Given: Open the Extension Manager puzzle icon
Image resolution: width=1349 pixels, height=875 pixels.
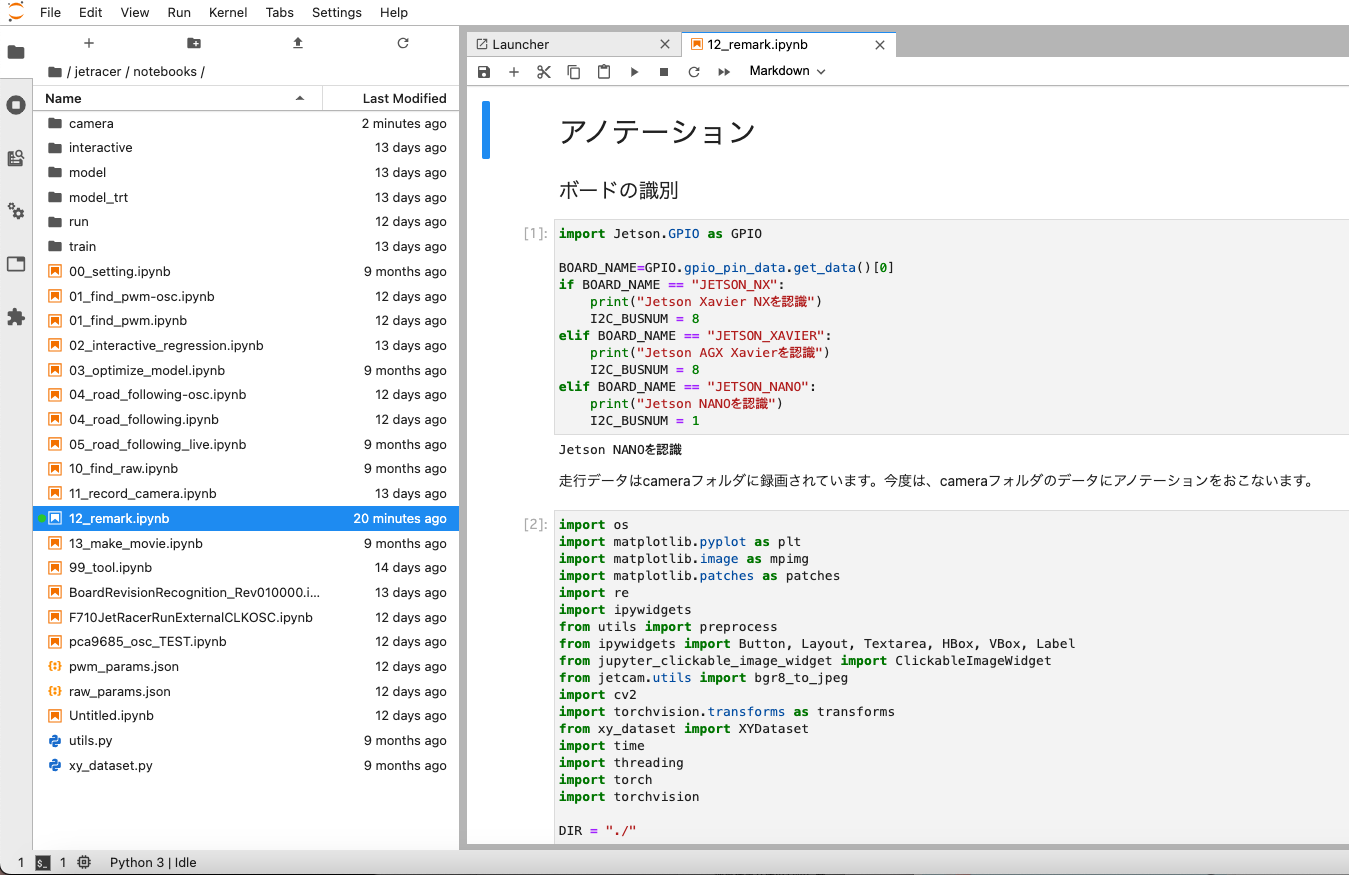Looking at the screenshot, I should pos(16,317).
